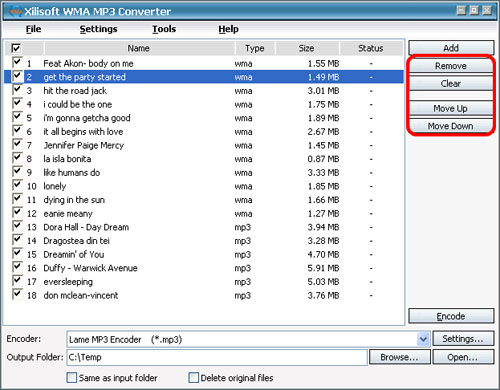The image size is (500, 390).
Task: Click the Remove button
Action: pos(451,66)
